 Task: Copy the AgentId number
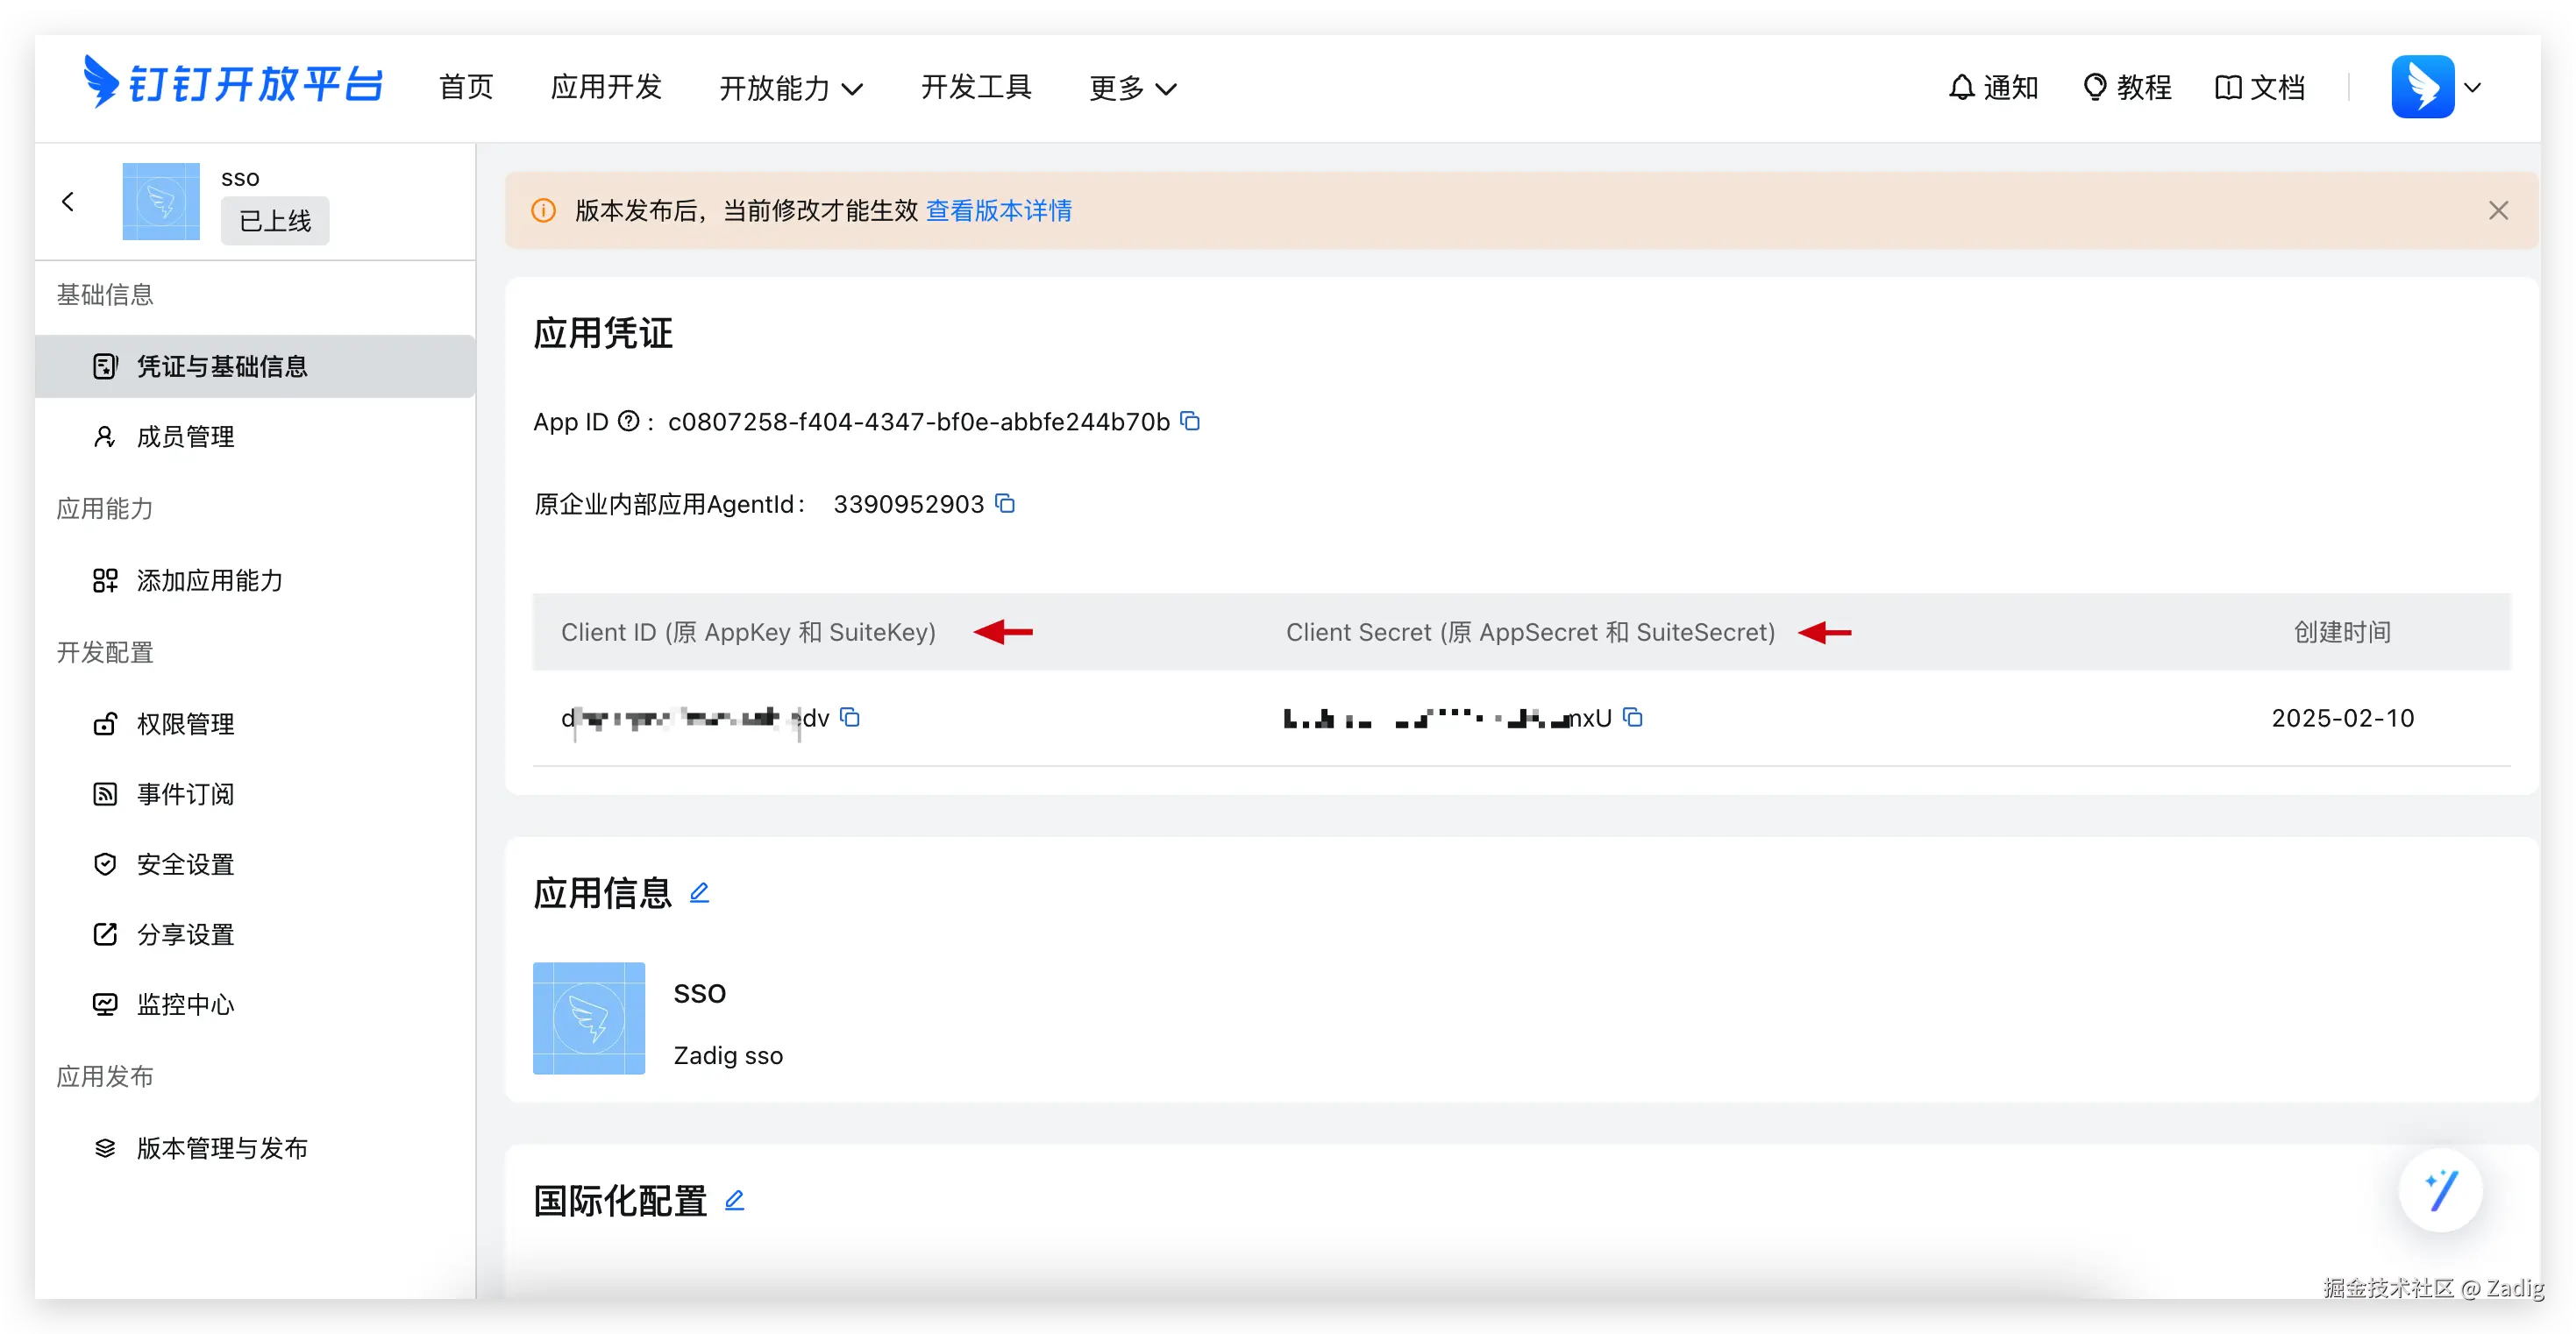tap(1005, 503)
